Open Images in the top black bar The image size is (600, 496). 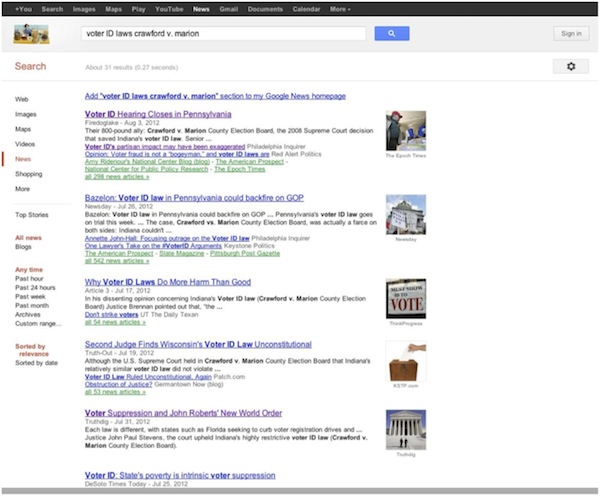coord(84,9)
